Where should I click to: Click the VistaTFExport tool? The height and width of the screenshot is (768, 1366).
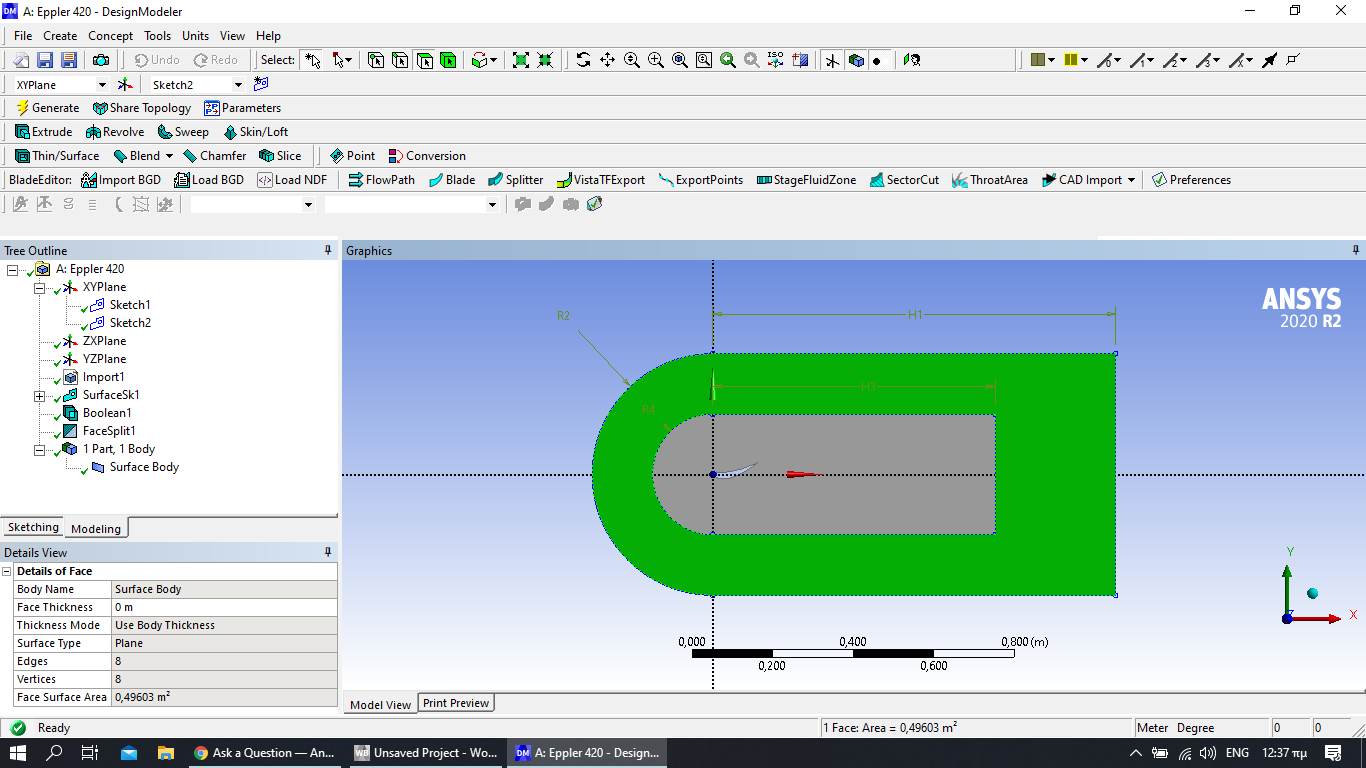[600, 180]
